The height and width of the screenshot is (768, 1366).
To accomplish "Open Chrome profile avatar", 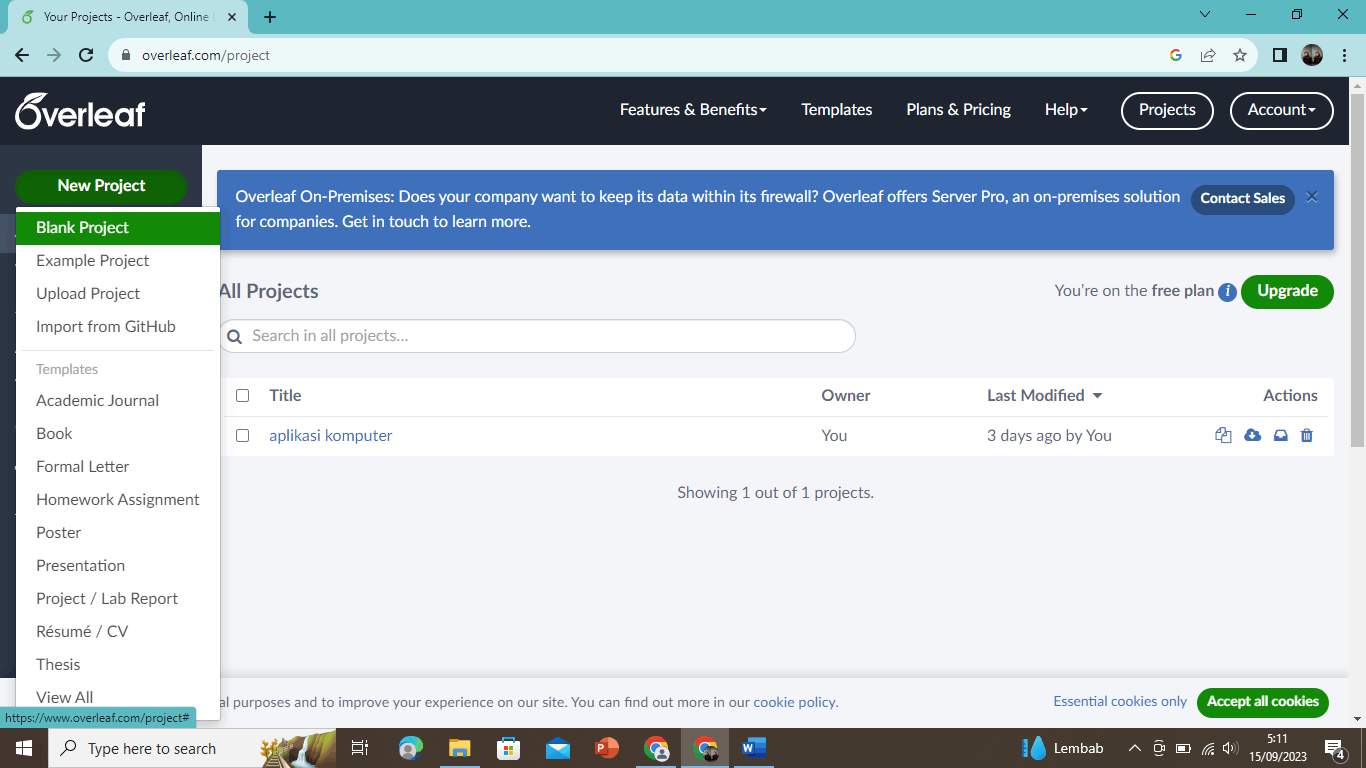I will pos(1312,55).
